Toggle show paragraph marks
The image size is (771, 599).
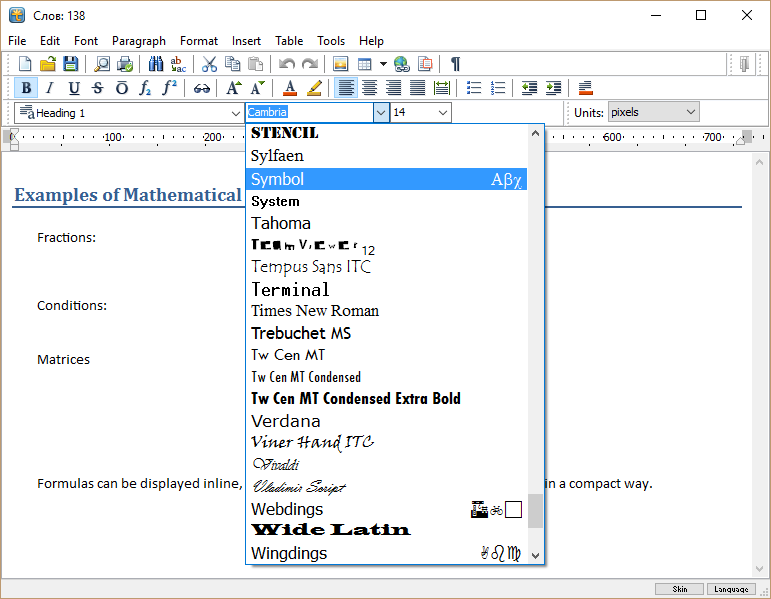click(x=455, y=64)
